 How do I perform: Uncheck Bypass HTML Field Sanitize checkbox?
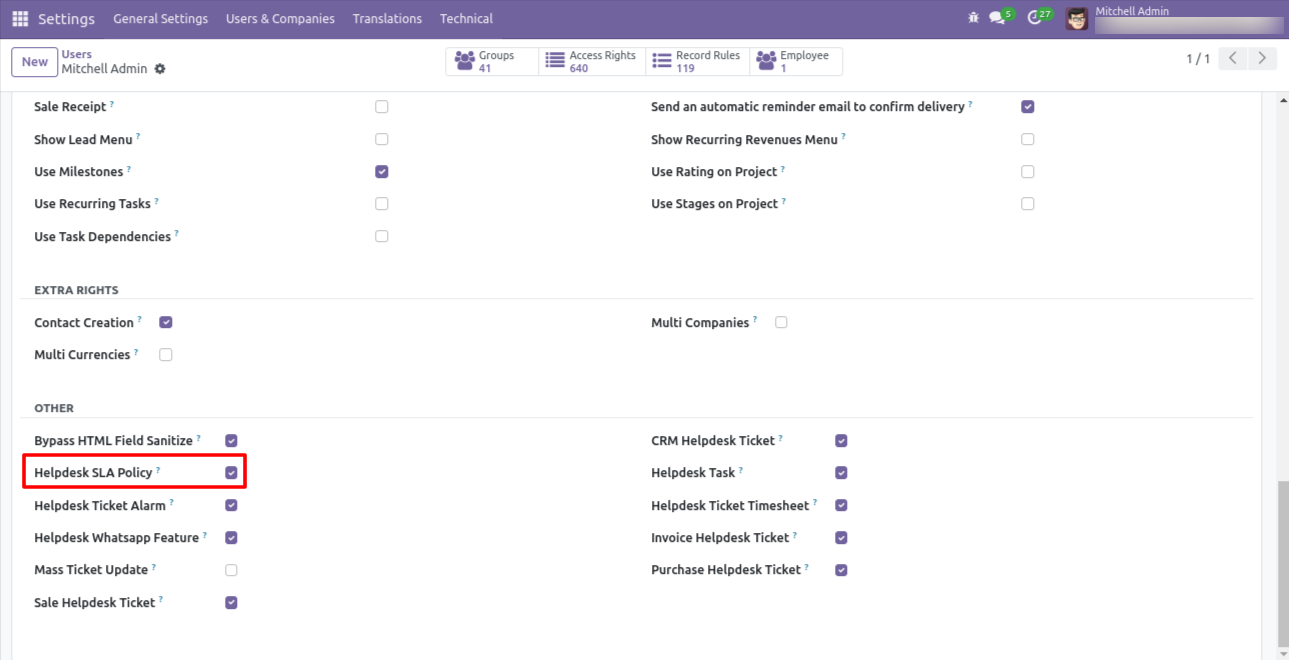231,440
